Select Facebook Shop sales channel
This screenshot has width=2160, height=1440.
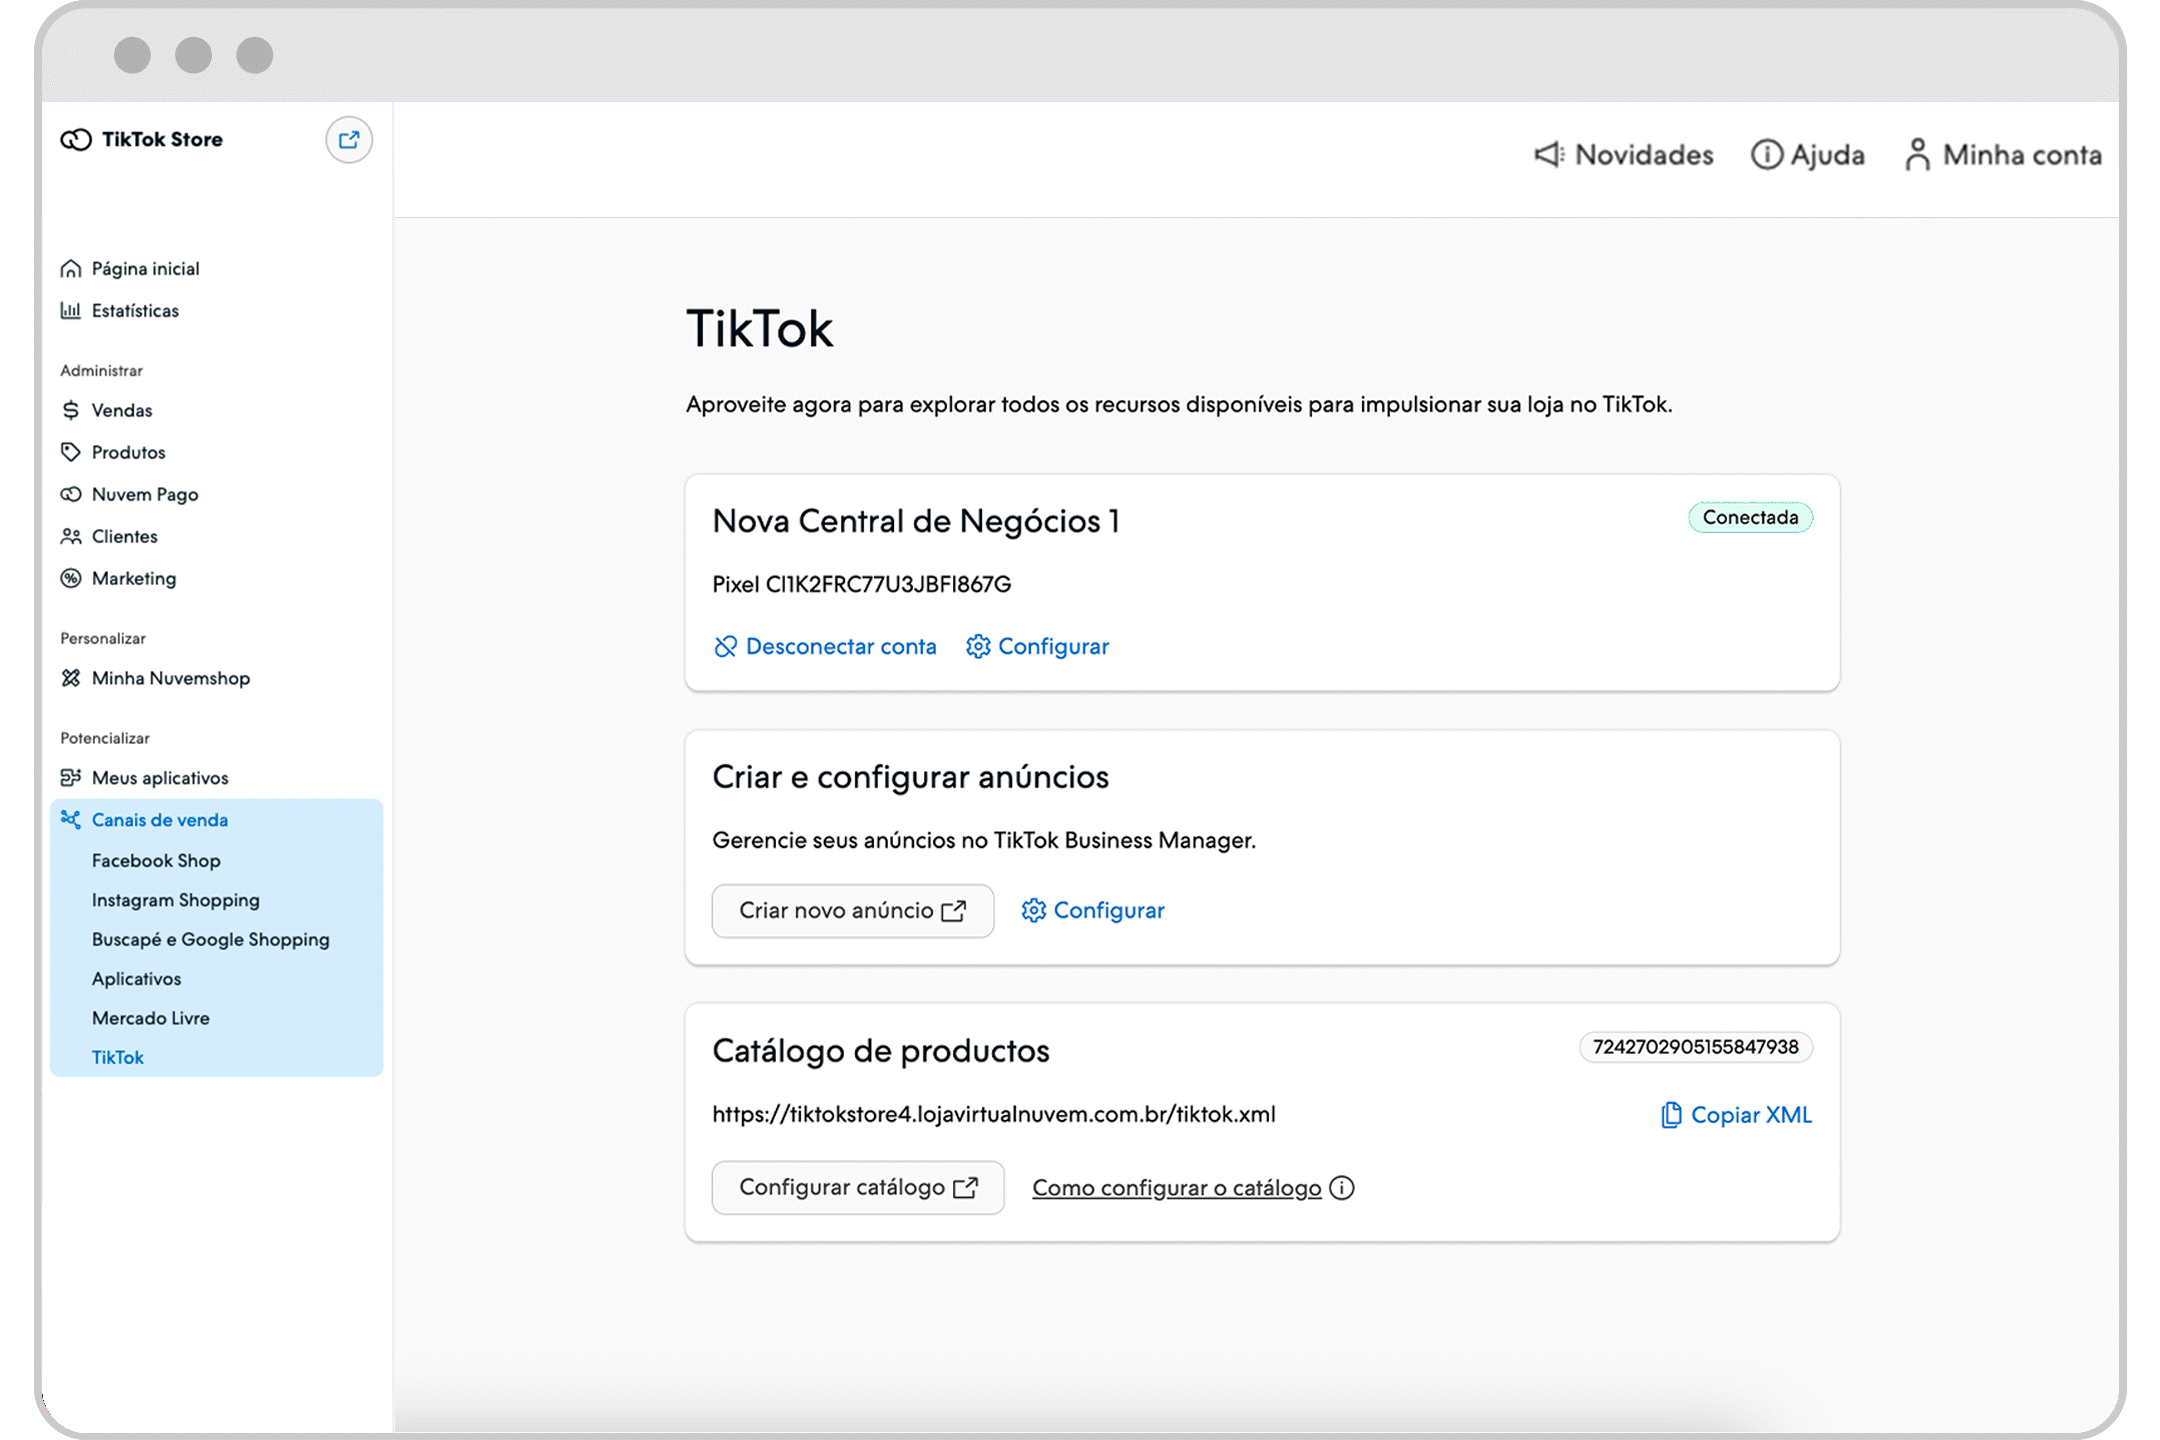[156, 861]
